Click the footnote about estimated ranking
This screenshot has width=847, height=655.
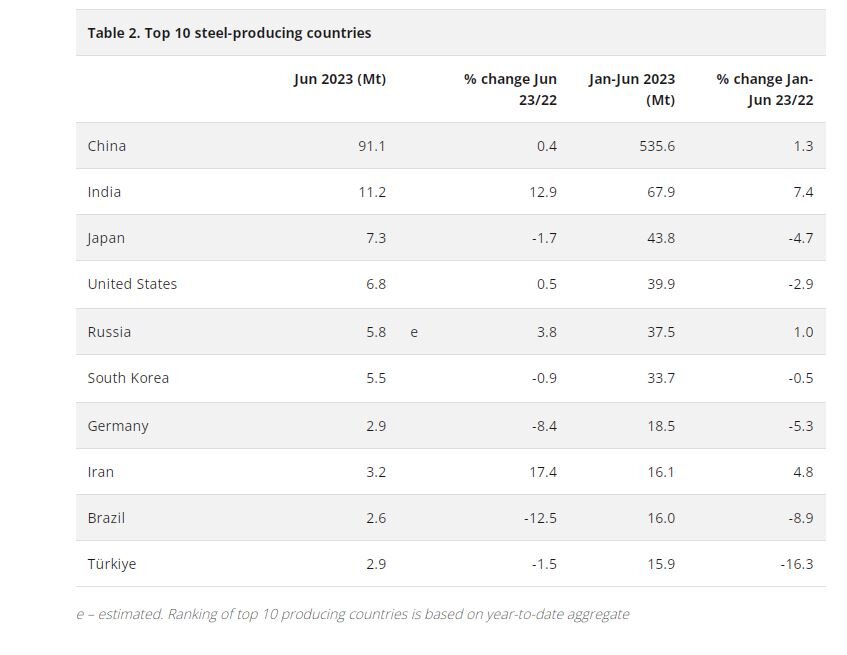click(353, 614)
